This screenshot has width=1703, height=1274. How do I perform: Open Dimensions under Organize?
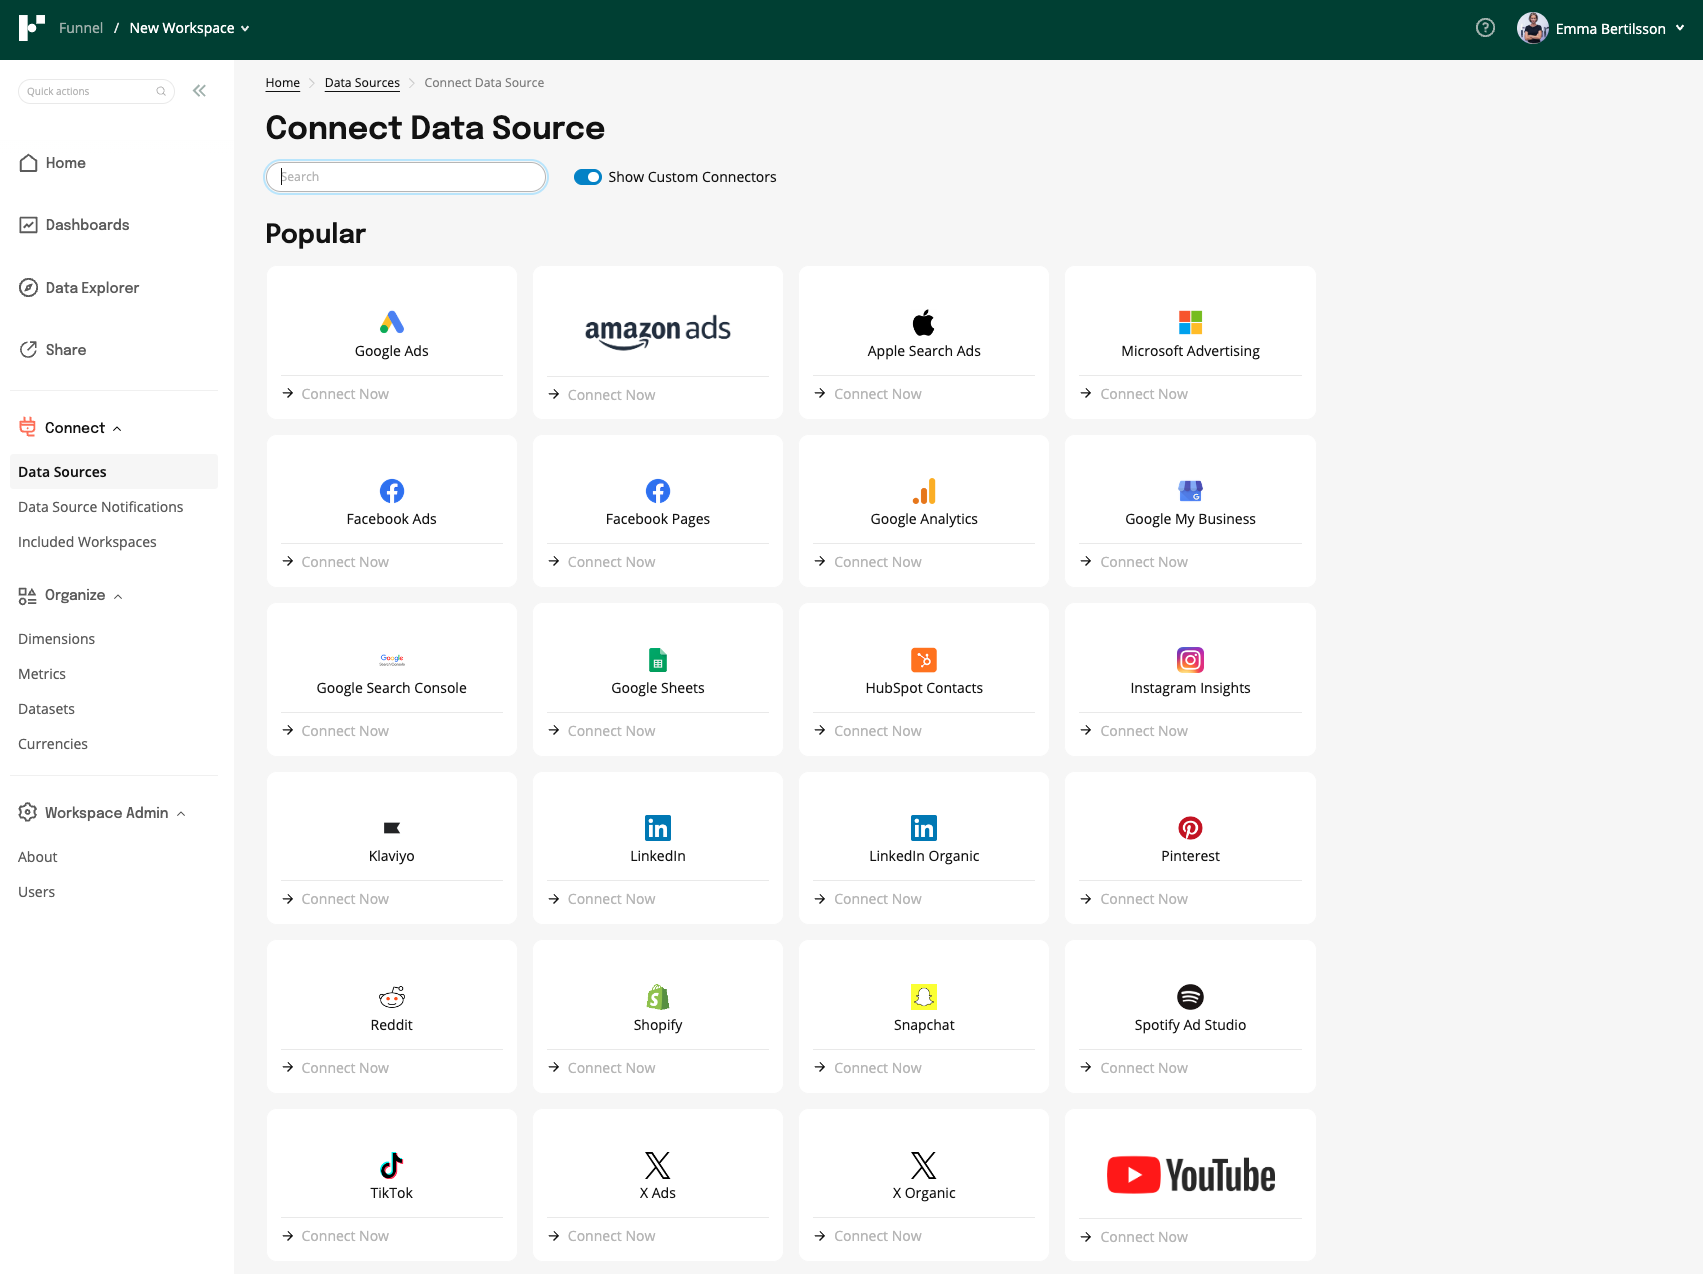point(56,639)
